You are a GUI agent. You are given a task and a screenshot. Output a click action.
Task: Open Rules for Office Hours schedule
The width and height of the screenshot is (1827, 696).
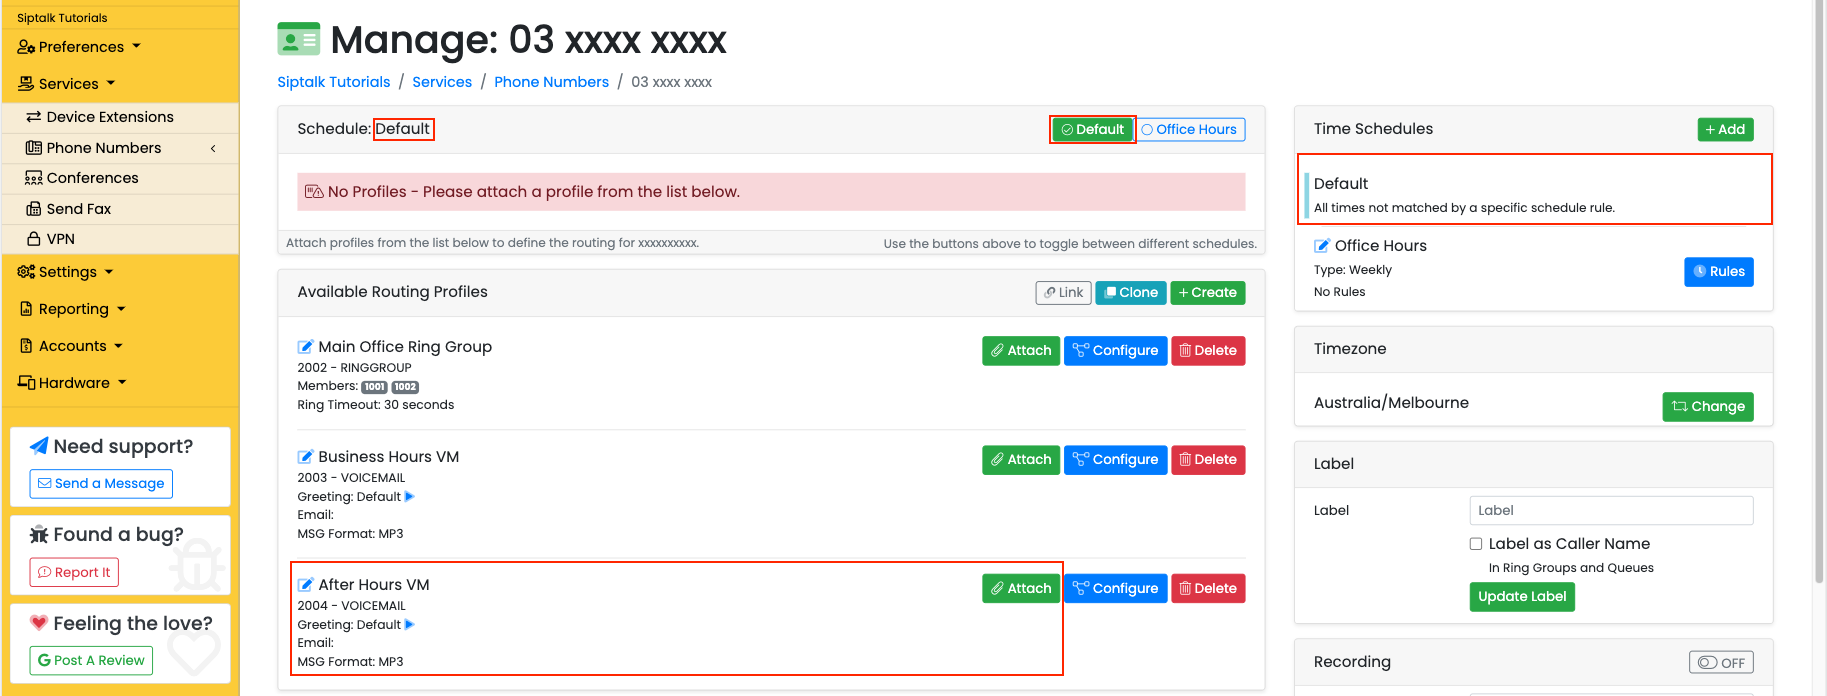(x=1718, y=271)
